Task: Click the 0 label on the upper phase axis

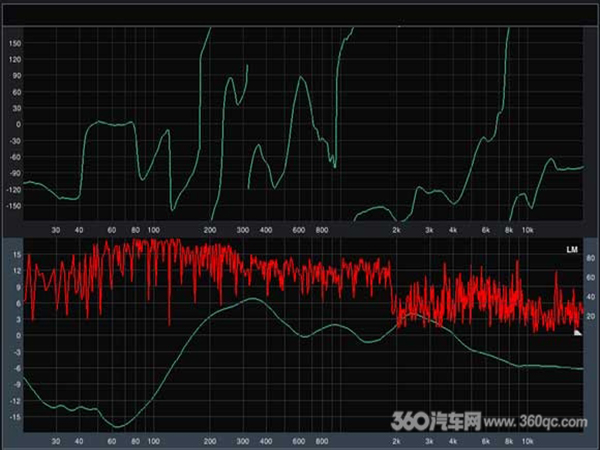Action: (x=18, y=124)
